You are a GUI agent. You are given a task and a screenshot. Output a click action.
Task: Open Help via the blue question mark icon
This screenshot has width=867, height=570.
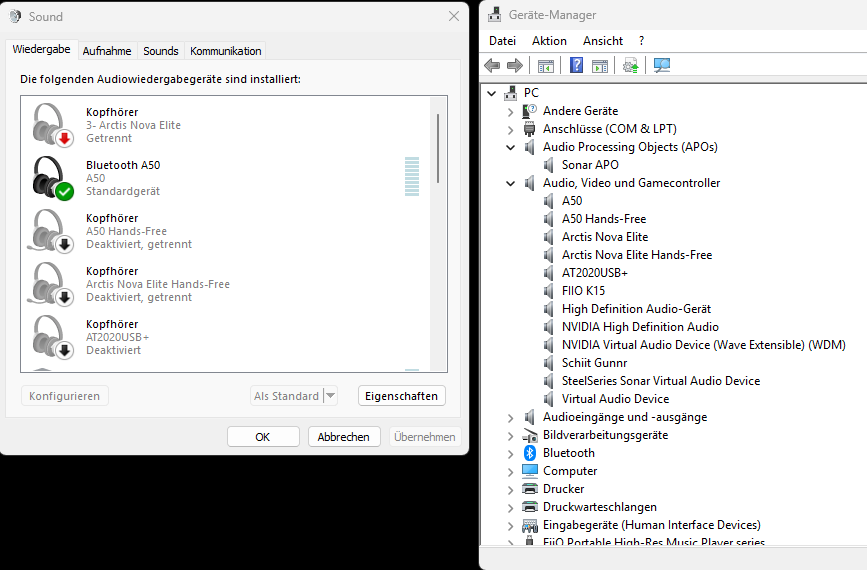click(576, 65)
